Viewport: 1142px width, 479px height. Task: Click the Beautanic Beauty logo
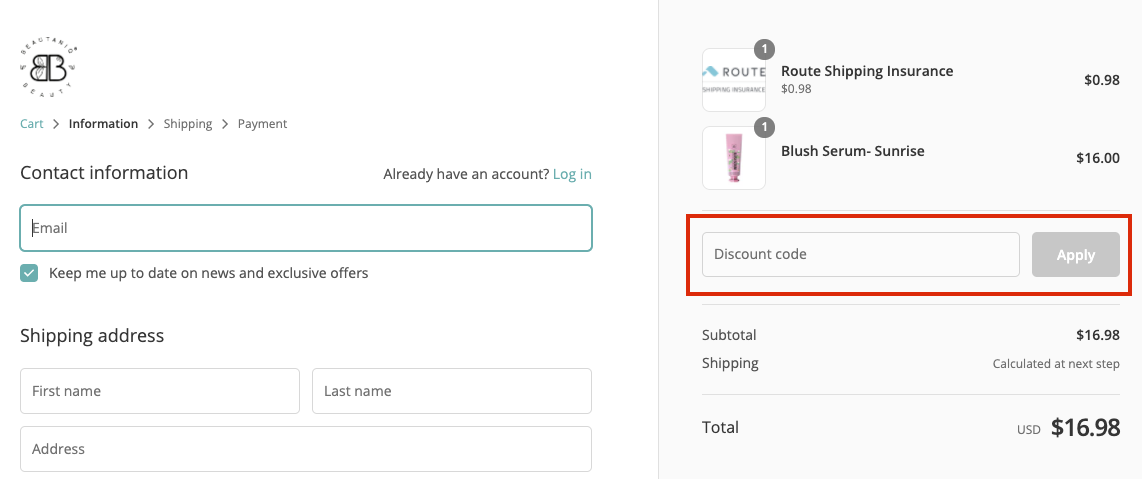[49, 67]
